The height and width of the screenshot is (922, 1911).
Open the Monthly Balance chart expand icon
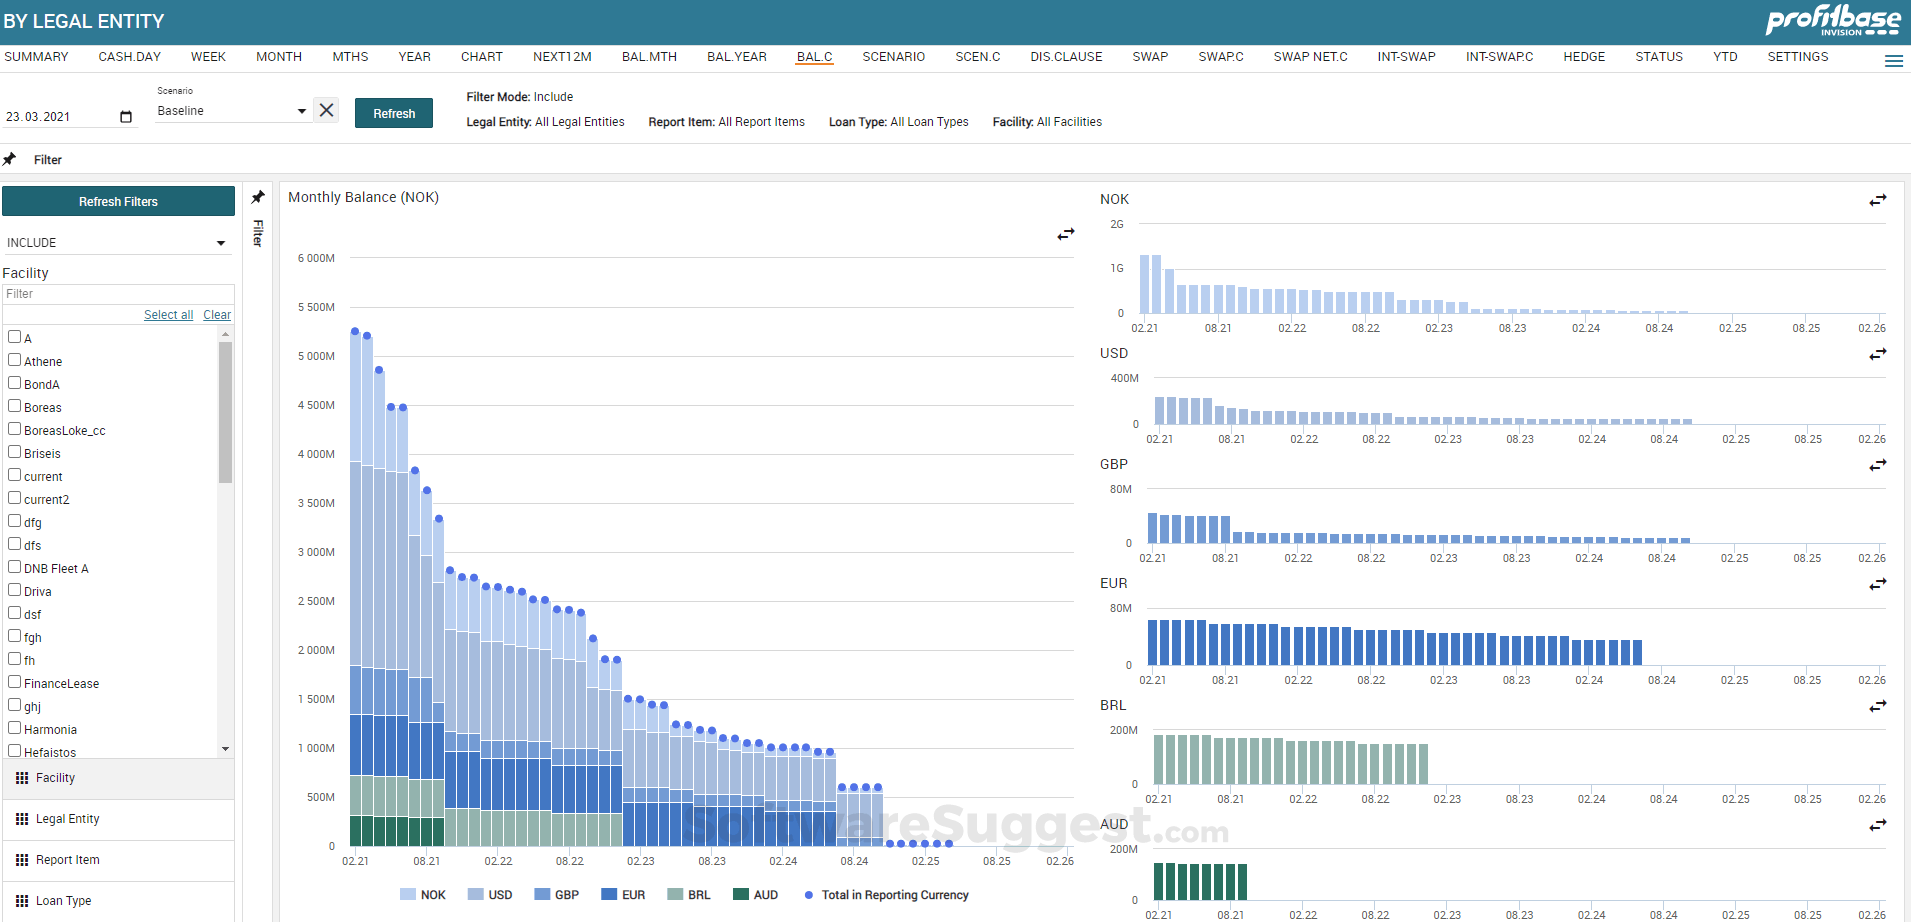coord(1065,234)
